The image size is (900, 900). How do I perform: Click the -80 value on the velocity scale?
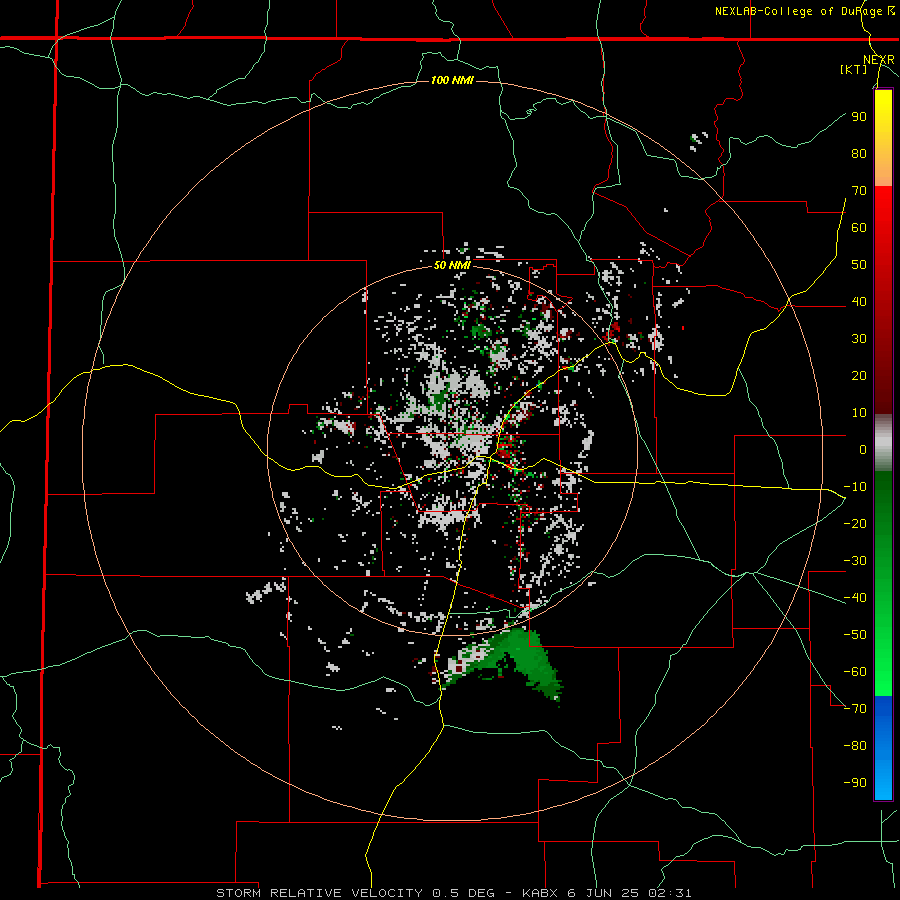[855, 746]
